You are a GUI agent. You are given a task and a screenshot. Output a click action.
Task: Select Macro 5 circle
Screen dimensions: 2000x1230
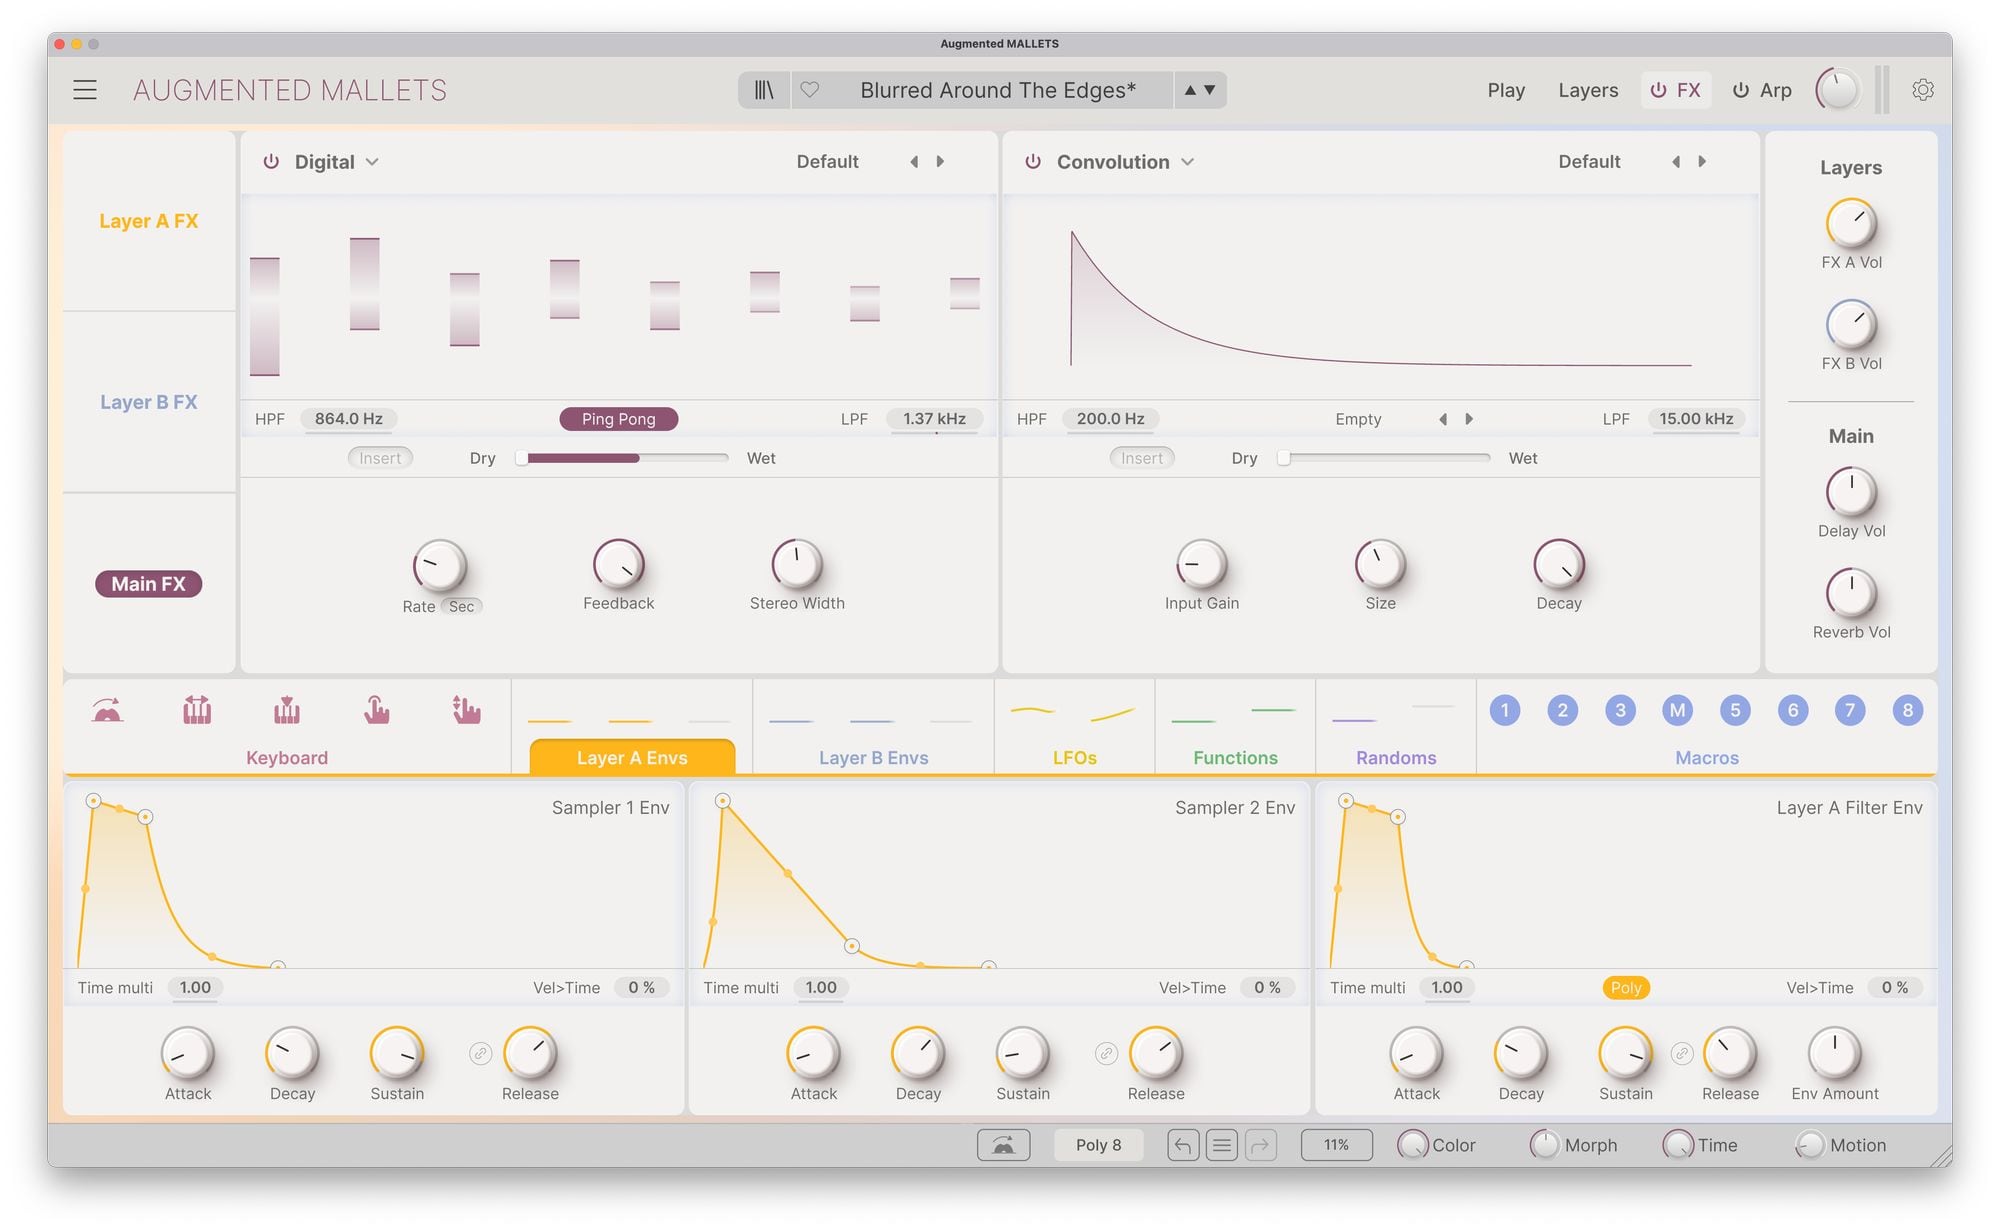[1735, 710]
